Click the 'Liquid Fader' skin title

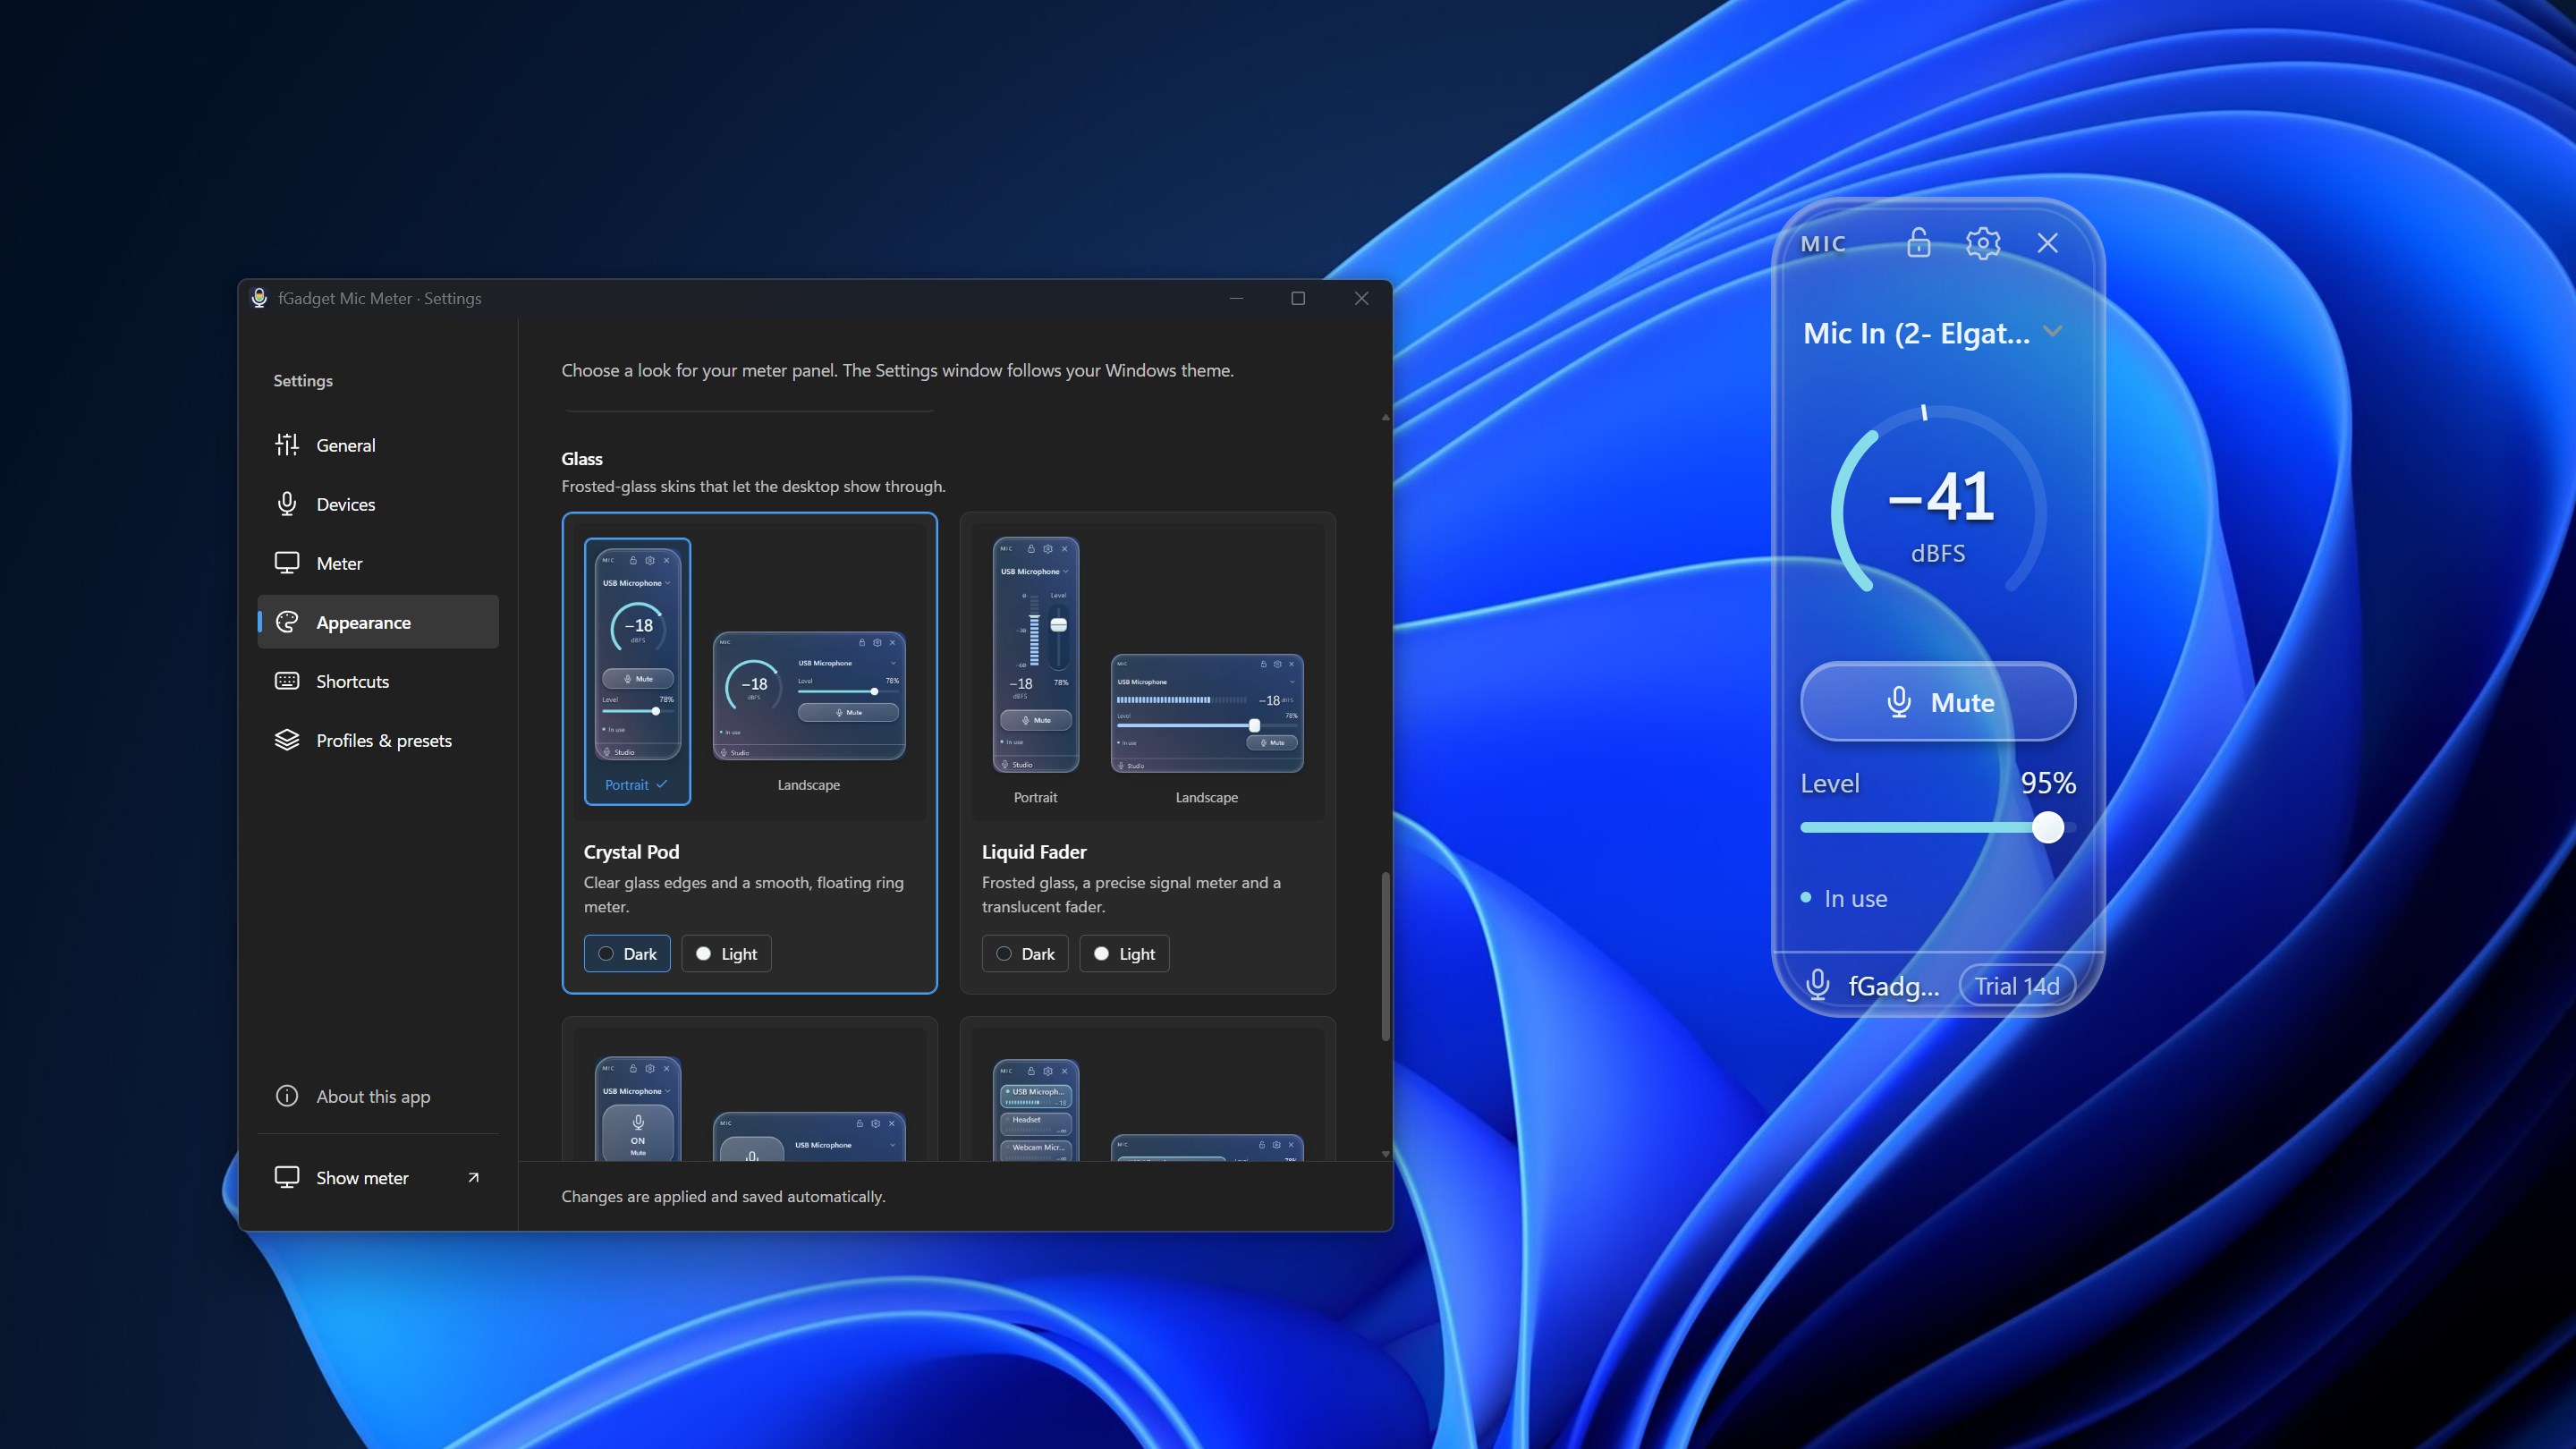click(x=1034, y=852)
